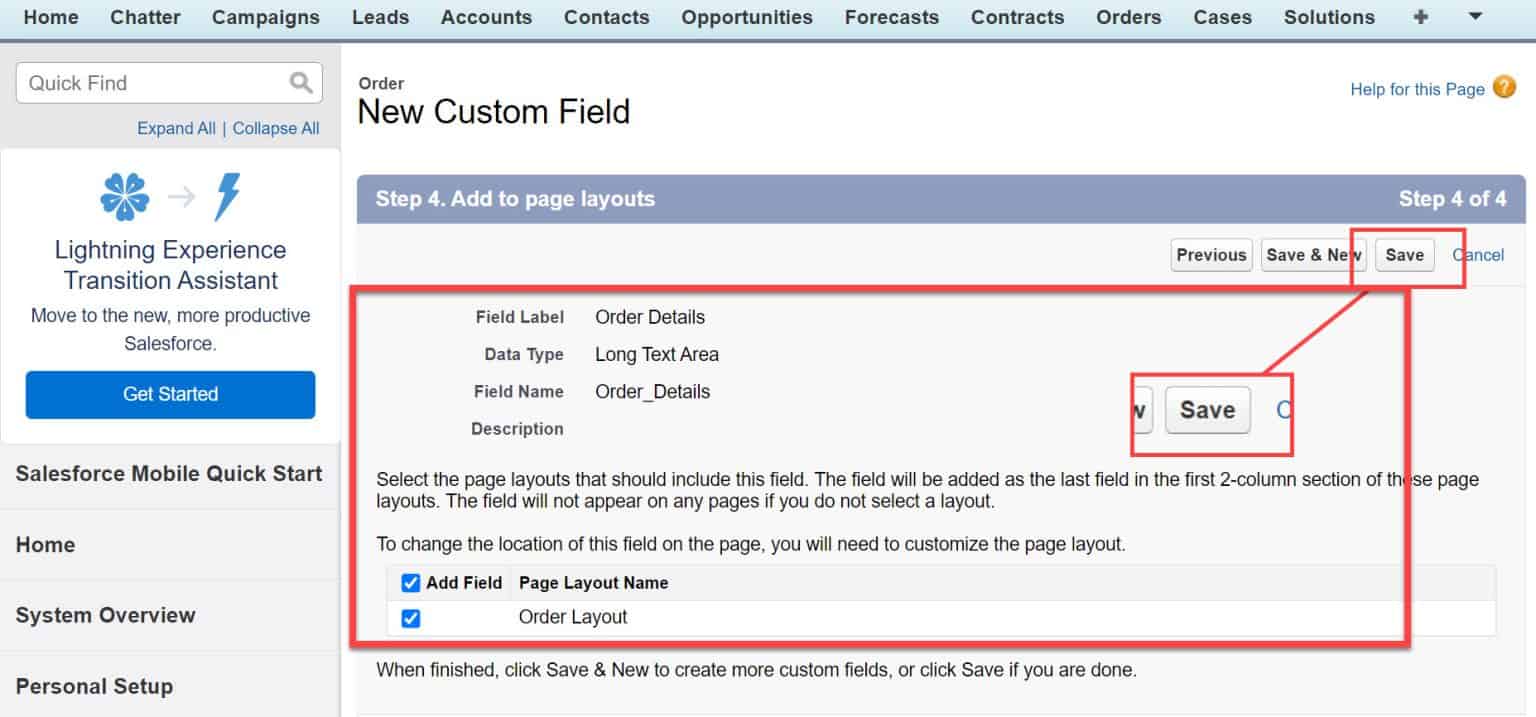Click the plus icon to show all tabs
Viewport: 1536px width, 717px height.
pyautogui.click(x=1421, y=17)
